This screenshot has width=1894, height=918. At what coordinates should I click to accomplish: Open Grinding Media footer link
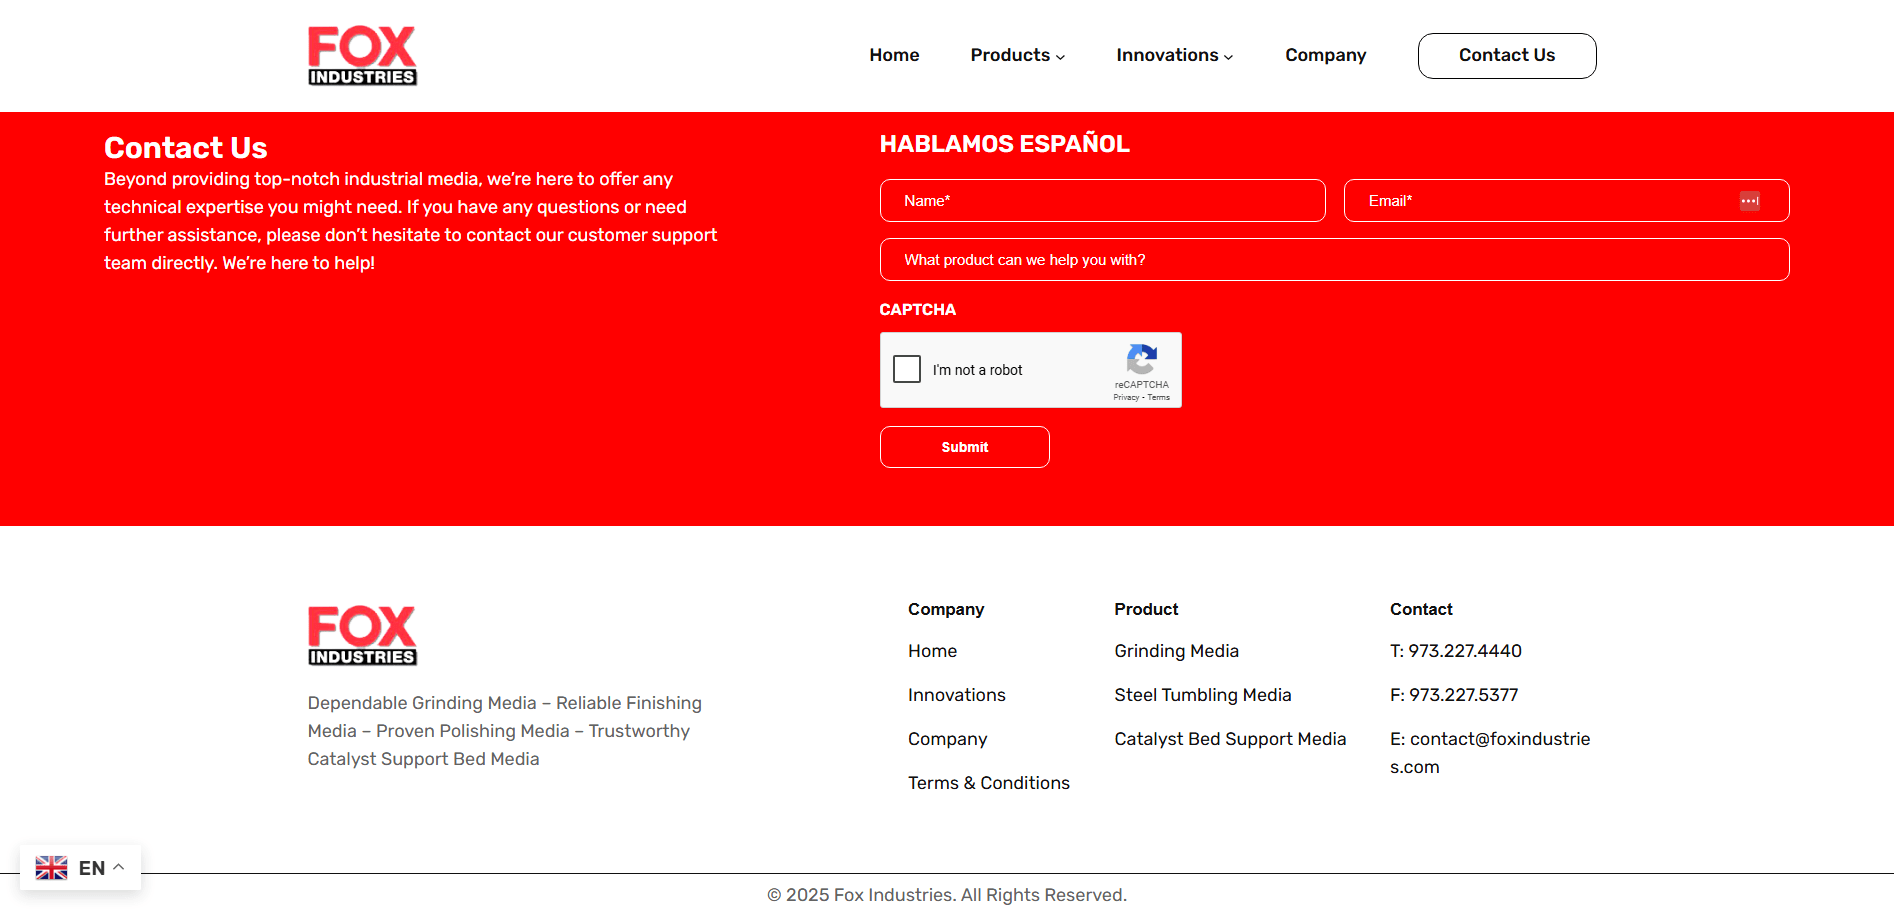click(1176, 651)
